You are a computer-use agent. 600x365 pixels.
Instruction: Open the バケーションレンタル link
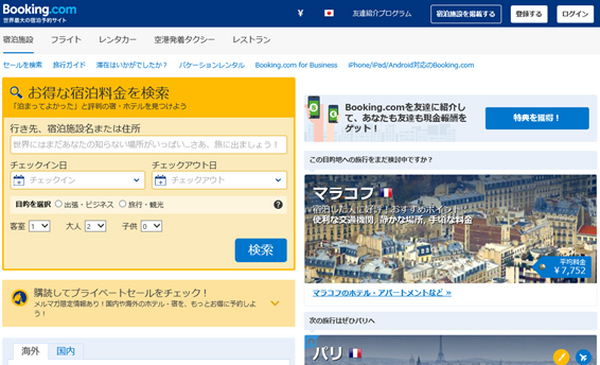(212, 65)
